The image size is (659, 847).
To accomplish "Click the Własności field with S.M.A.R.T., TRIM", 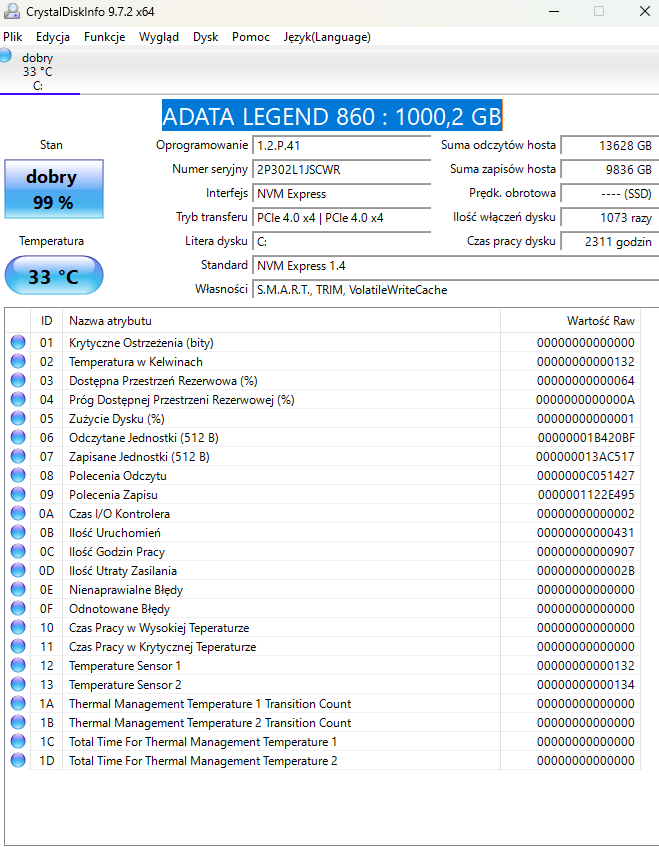I will [x=455, y=290].
